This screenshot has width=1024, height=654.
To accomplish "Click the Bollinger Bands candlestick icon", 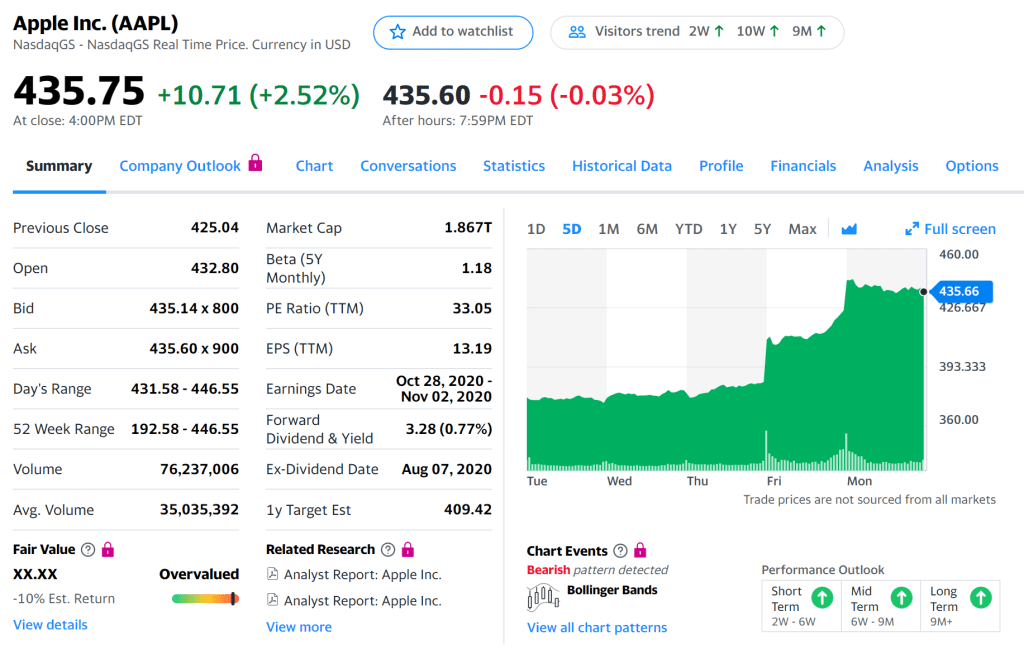I will pos(543,596).
